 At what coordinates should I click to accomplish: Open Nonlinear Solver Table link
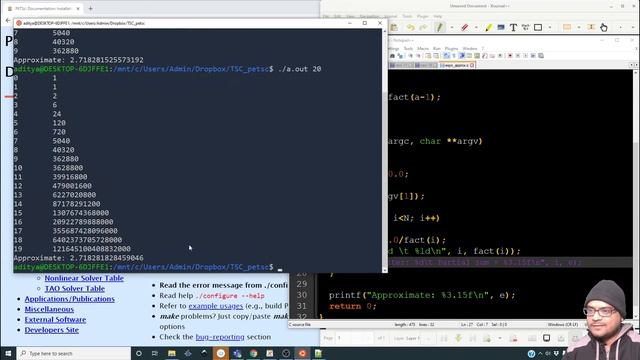pos(84,278)
